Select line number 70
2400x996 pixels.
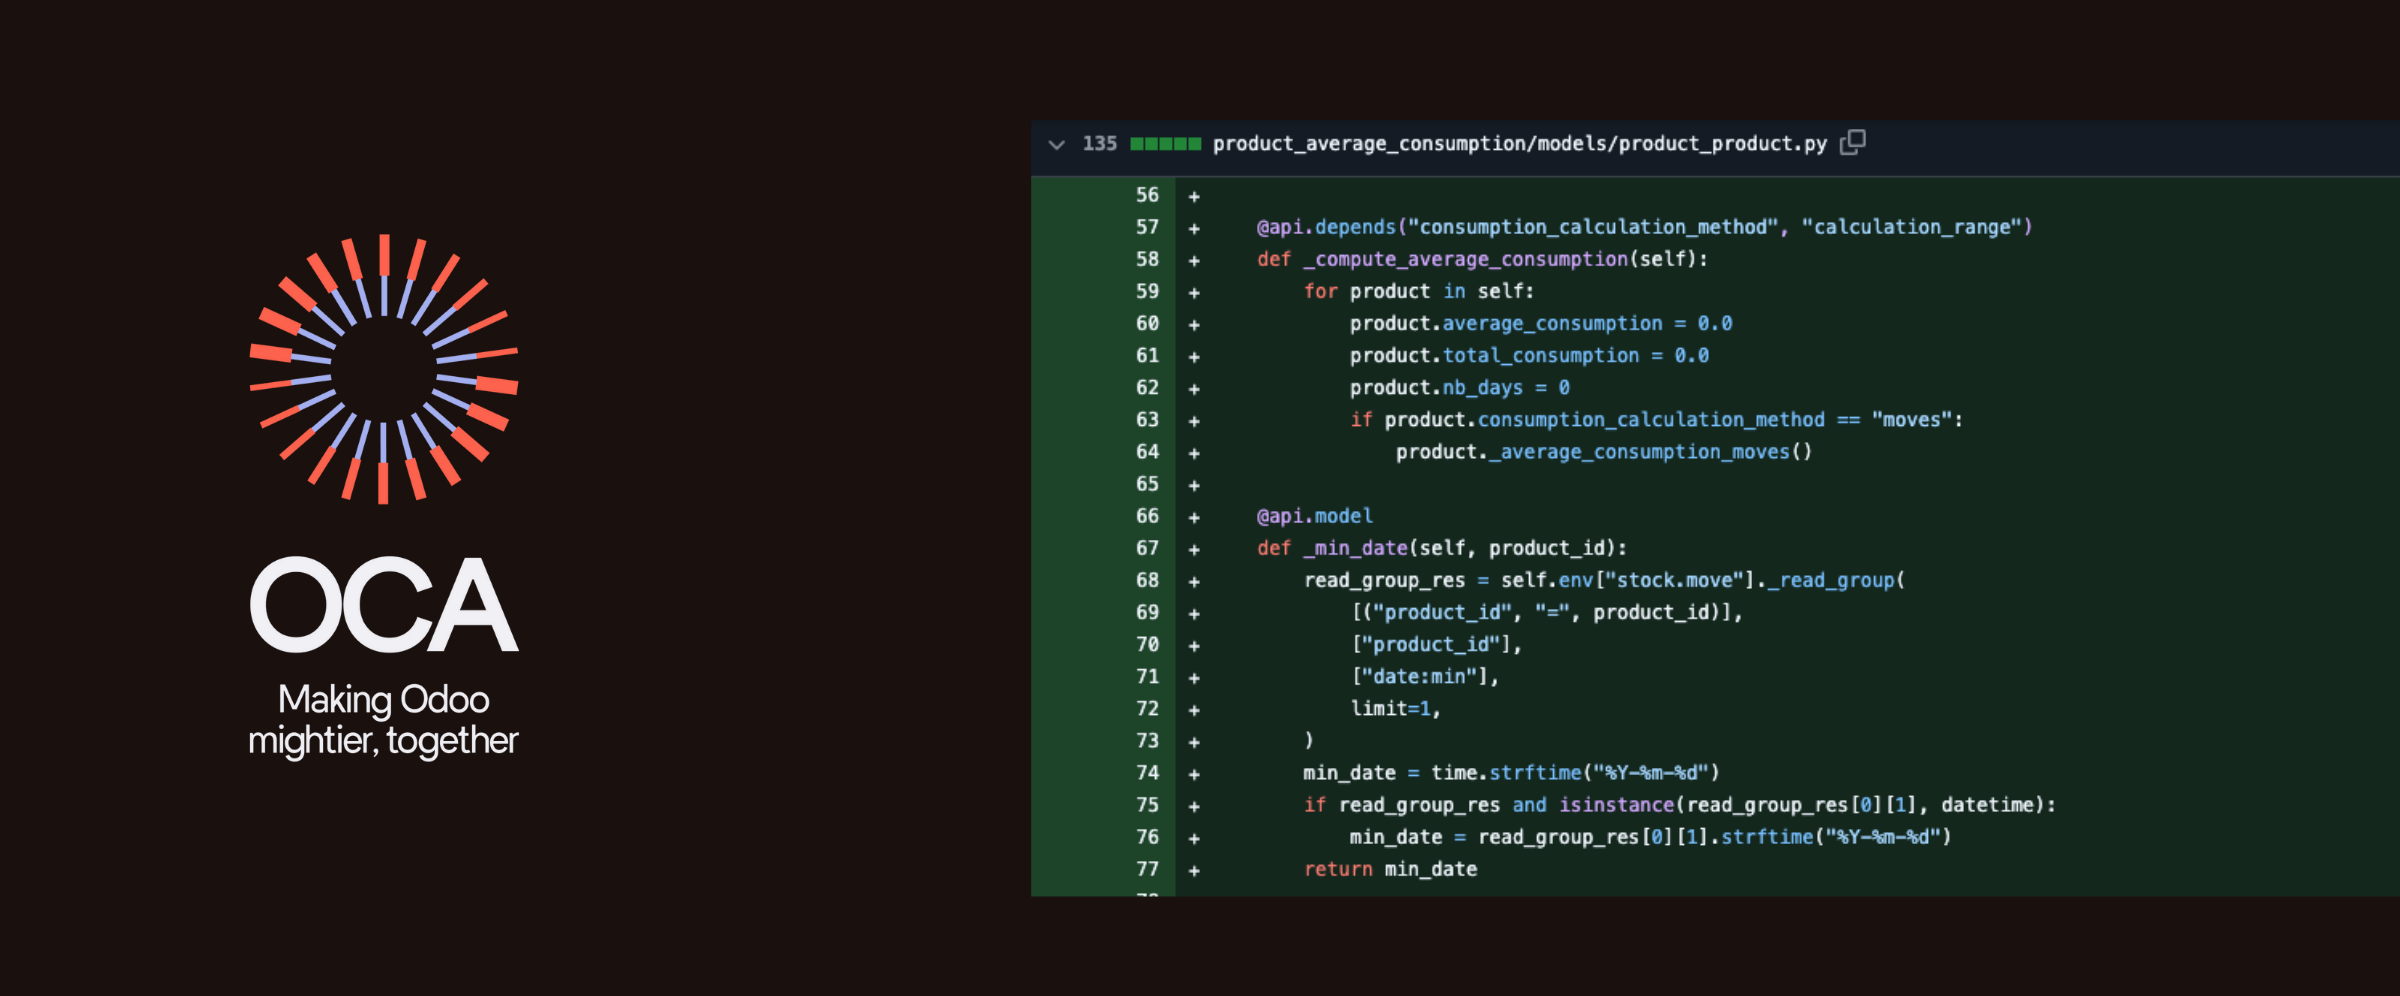[x=1147, y=644]
